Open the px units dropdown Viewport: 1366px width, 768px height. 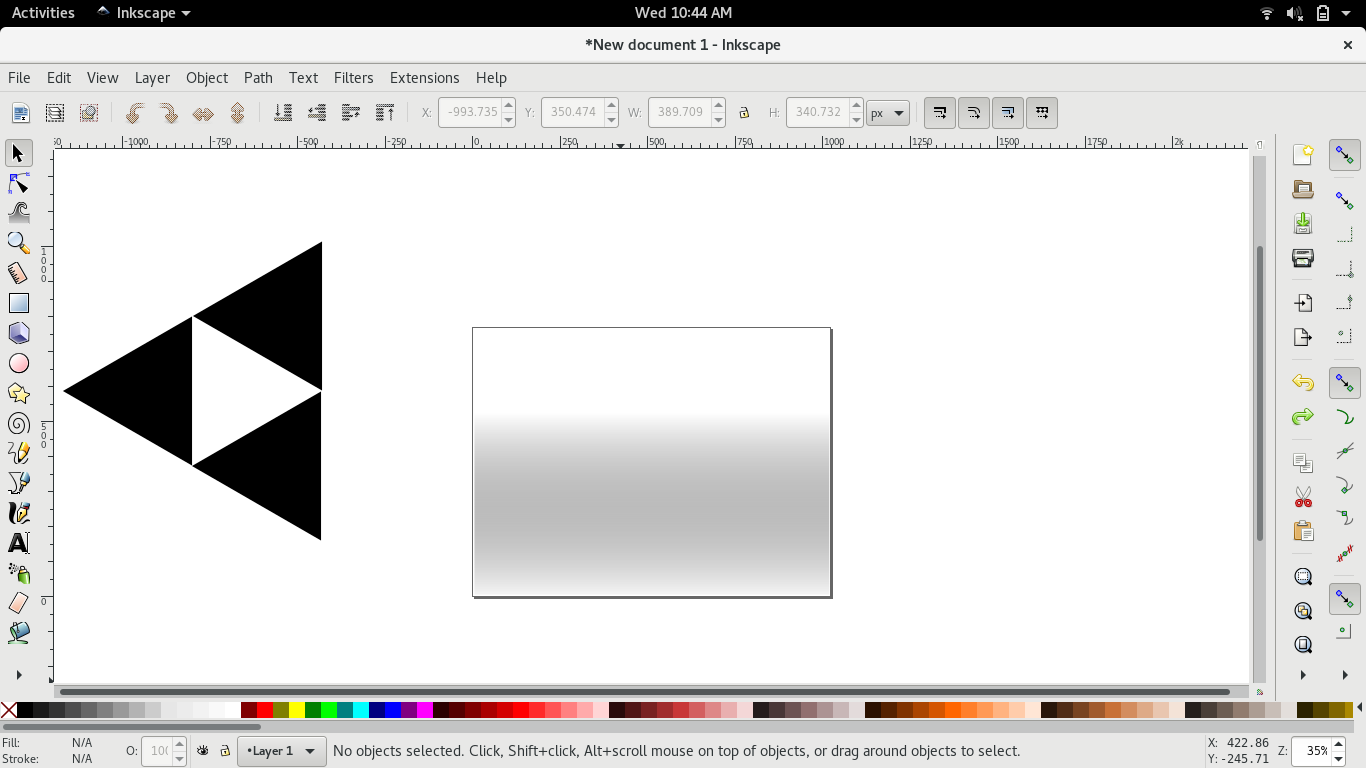click(x=887, y=113)
